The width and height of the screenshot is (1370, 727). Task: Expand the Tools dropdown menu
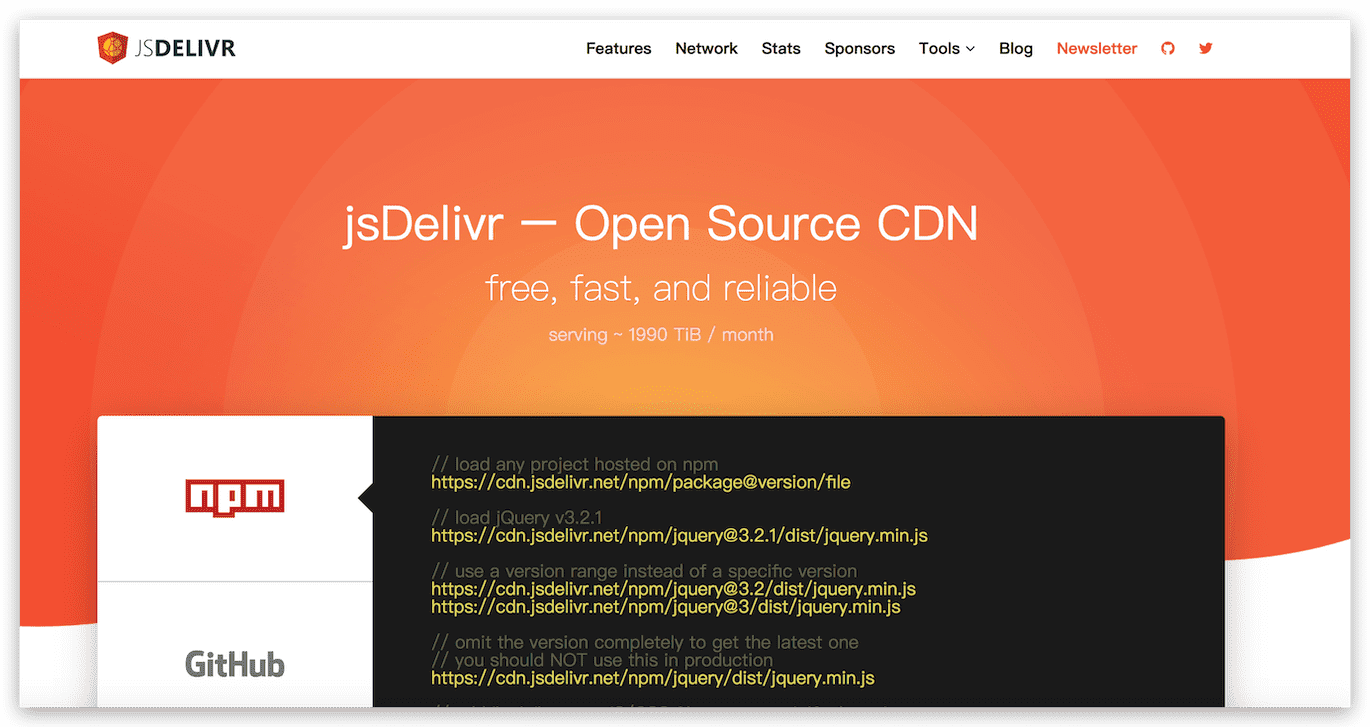947,48
